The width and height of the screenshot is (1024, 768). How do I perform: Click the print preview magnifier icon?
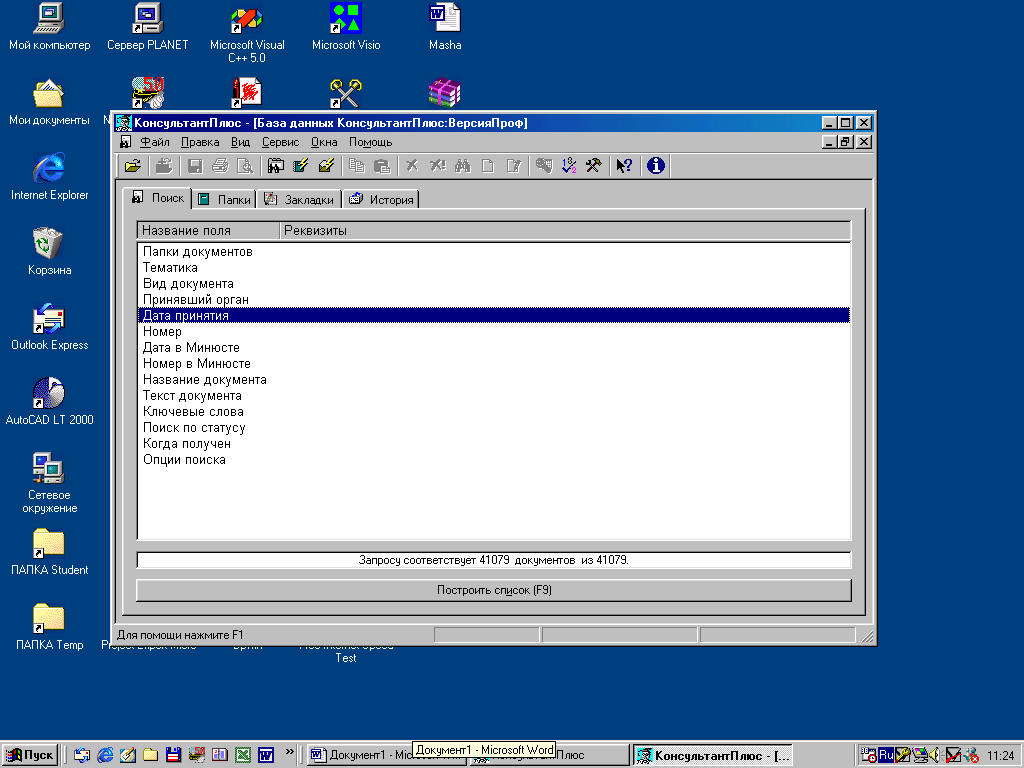click(245, 166)
